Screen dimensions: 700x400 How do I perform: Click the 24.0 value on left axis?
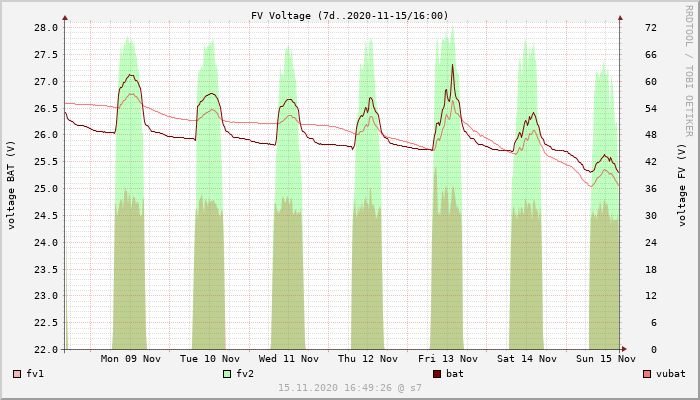[x=46, y=243]
